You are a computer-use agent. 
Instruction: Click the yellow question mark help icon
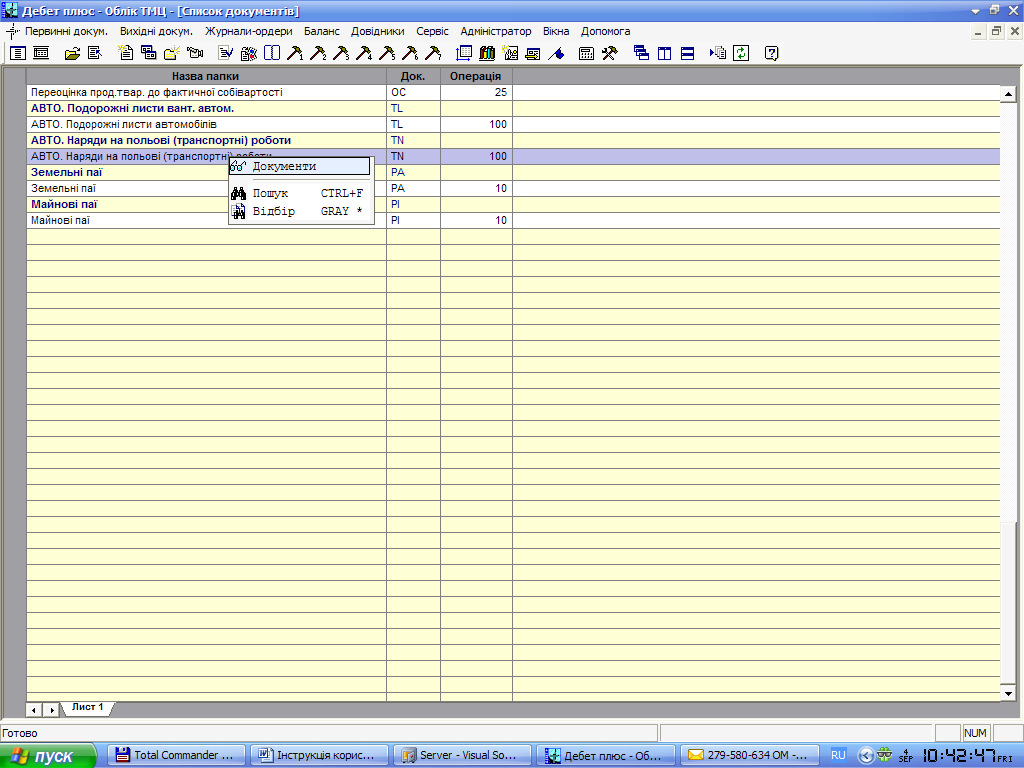[x=771, y=54]
